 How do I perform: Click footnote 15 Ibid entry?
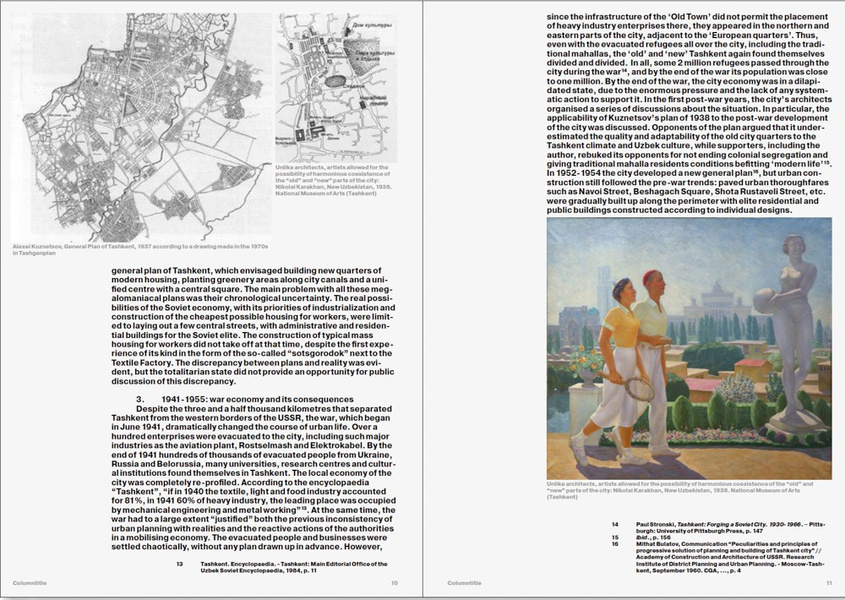pos(654,538)
